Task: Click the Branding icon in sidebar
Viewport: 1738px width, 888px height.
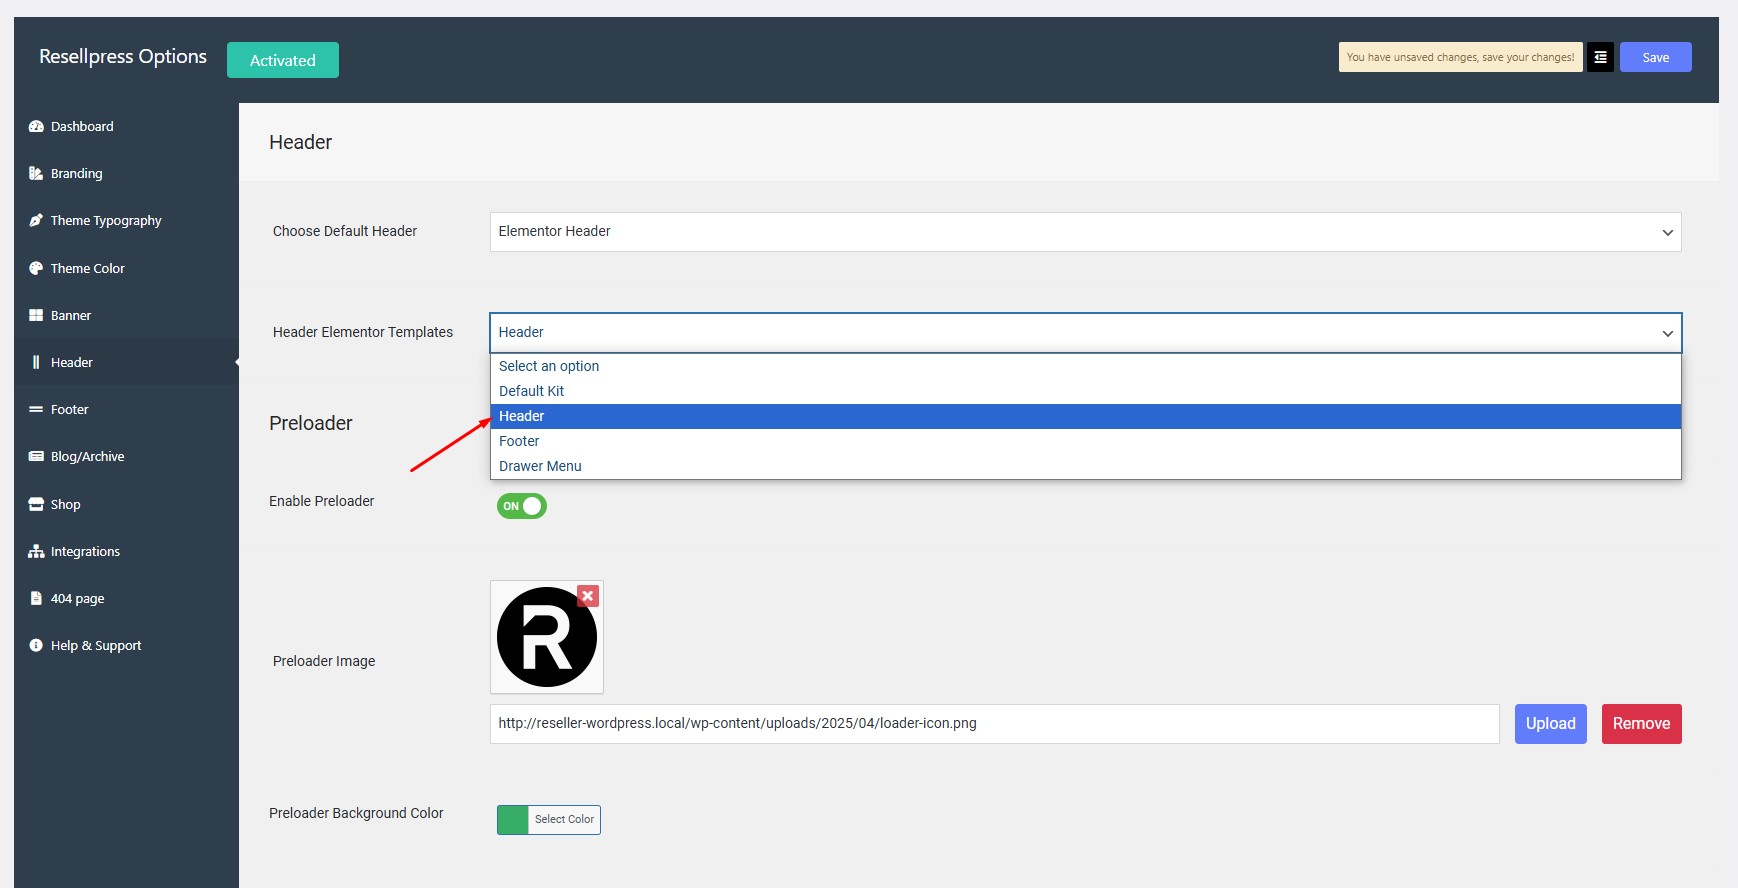Action: point(36,174)
